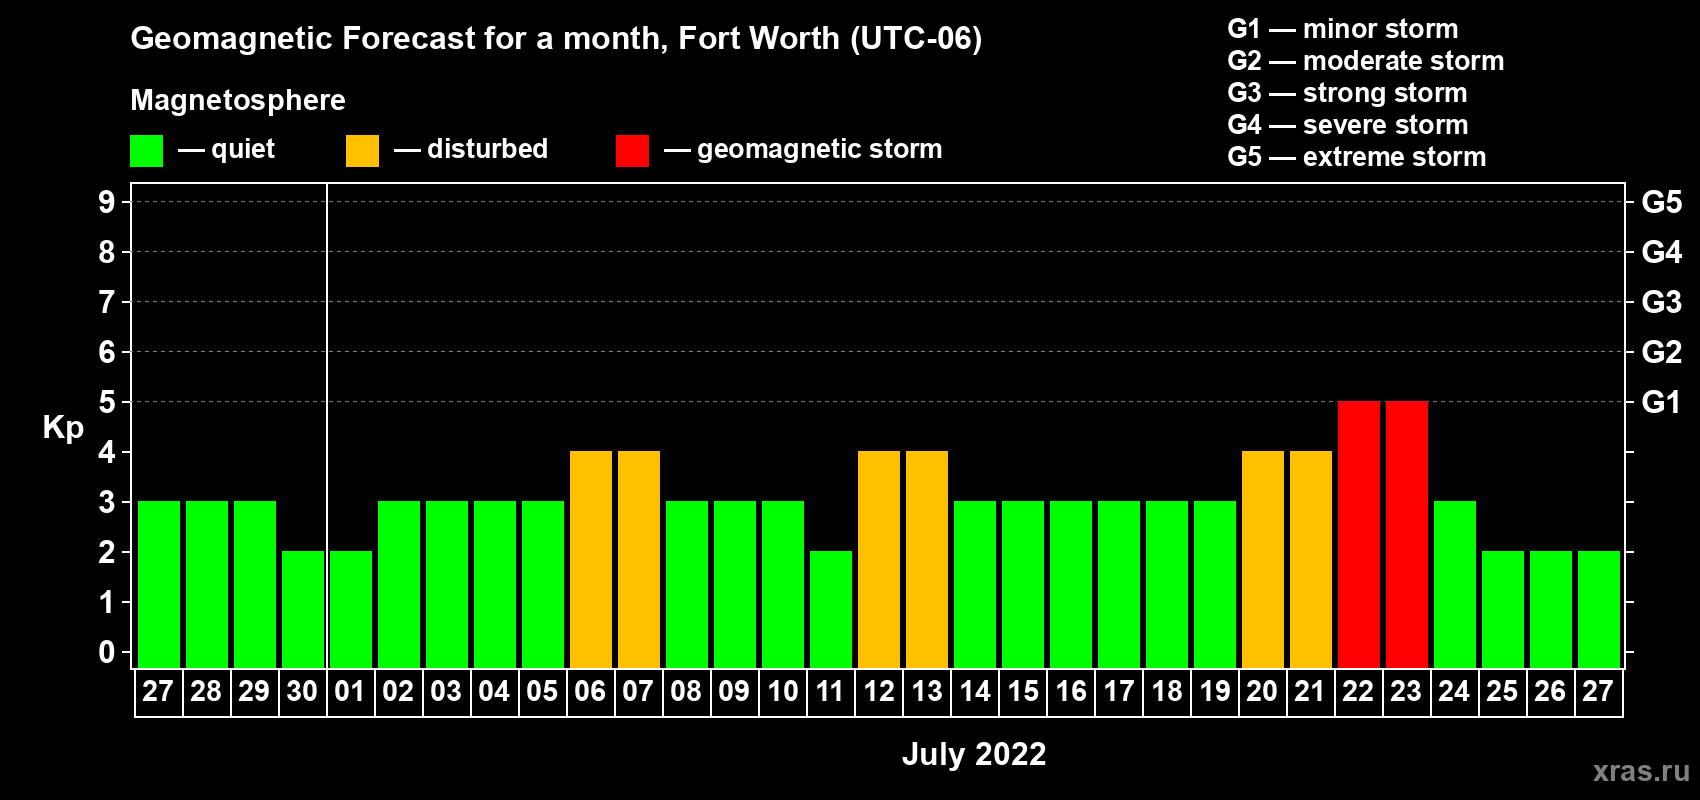The height and width of the screenshot is (800, 1700).
Task: Click the date label 19 on the axis
Action: point(1214,692)
